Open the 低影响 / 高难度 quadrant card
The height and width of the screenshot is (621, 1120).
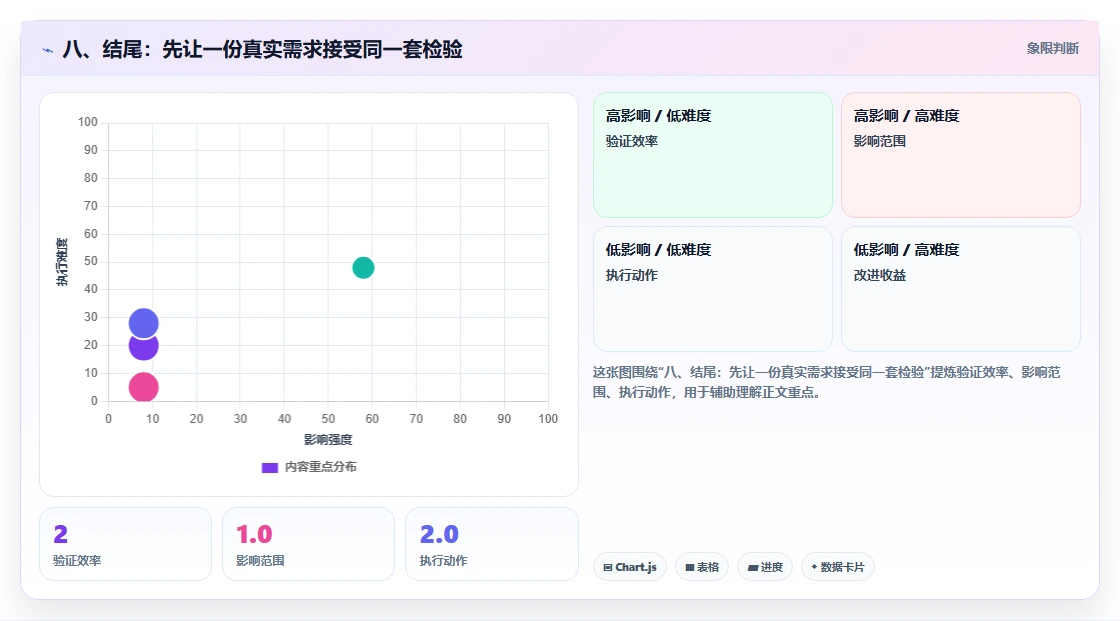point(961,289)
